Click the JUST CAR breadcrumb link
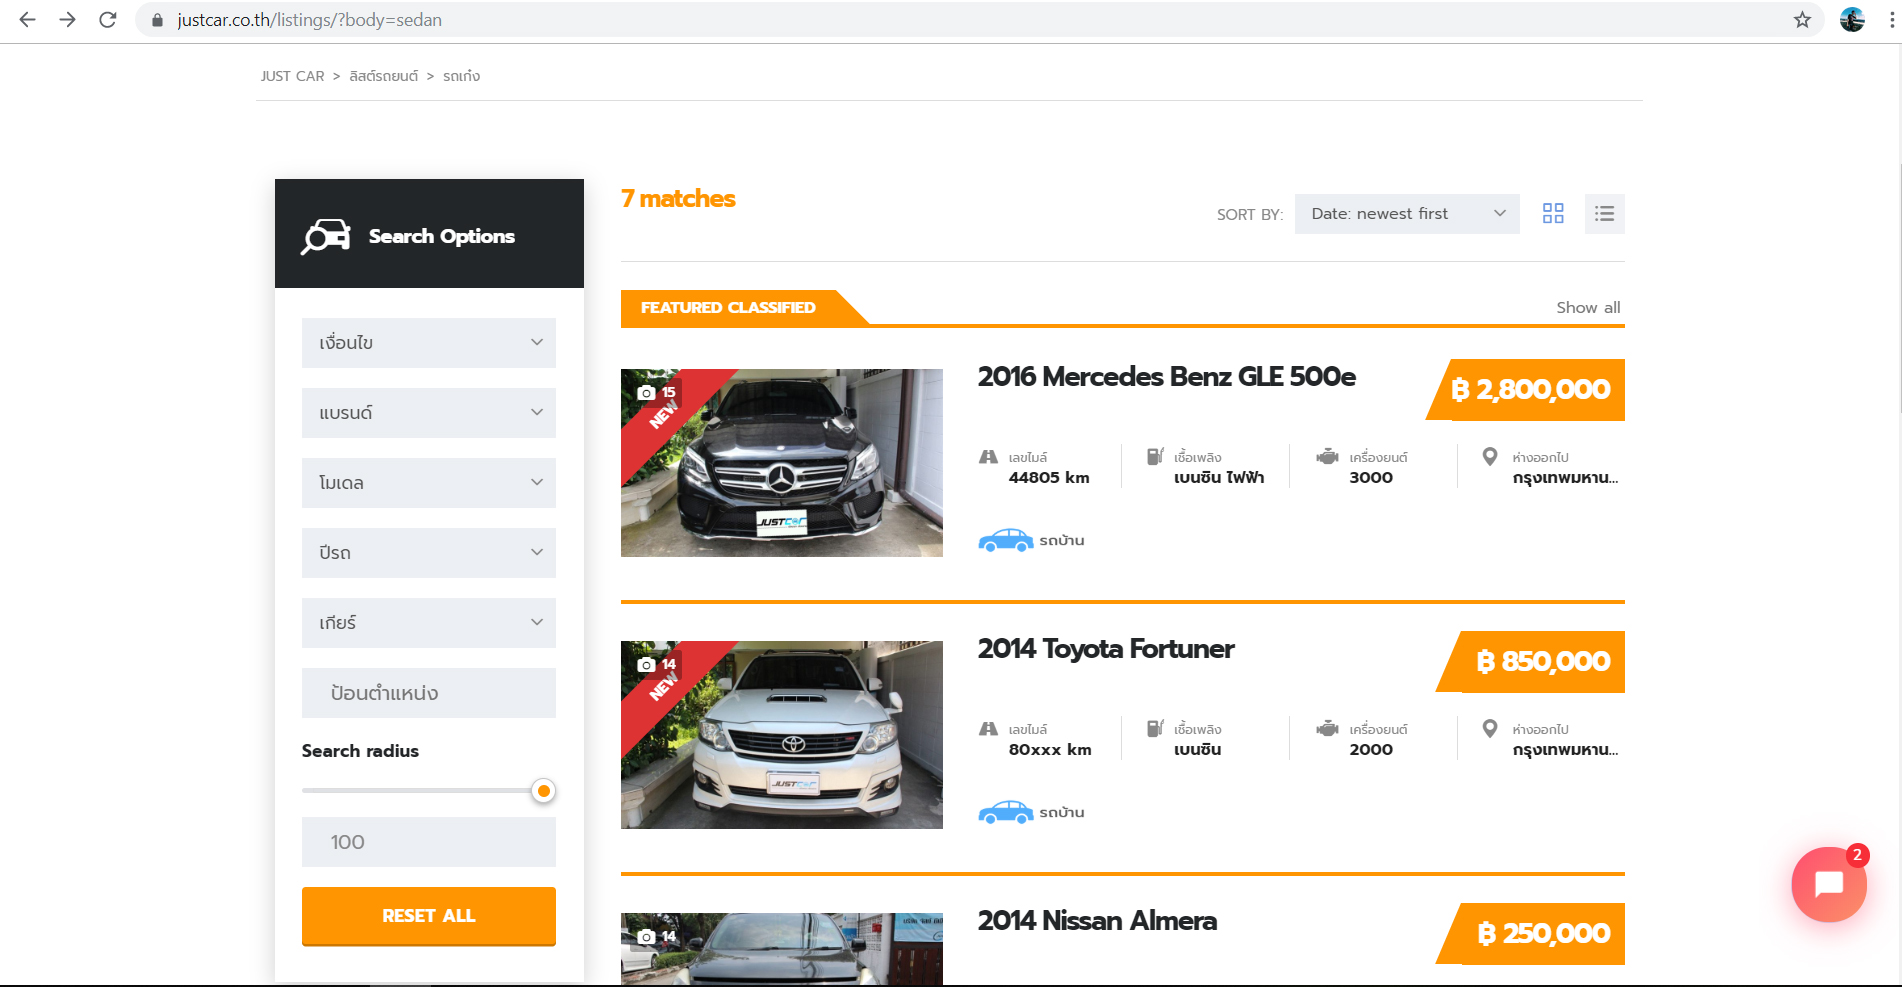Viewport: 1902px width, 987px height. [292, 76]
